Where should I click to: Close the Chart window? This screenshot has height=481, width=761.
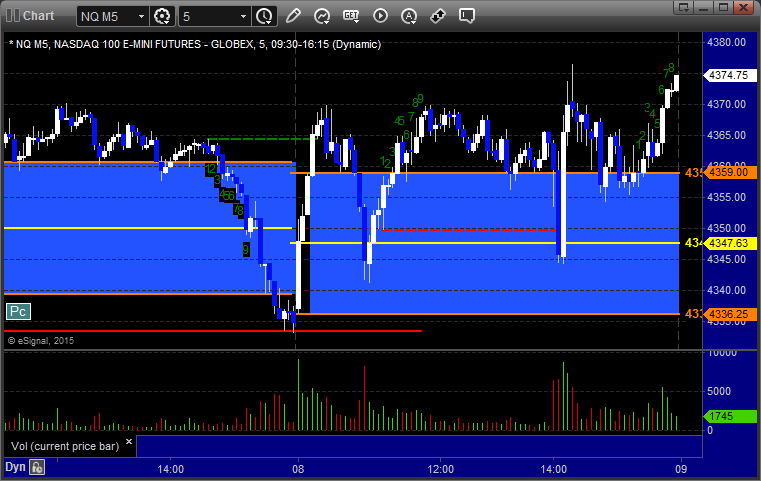click(x=743, y=7)
